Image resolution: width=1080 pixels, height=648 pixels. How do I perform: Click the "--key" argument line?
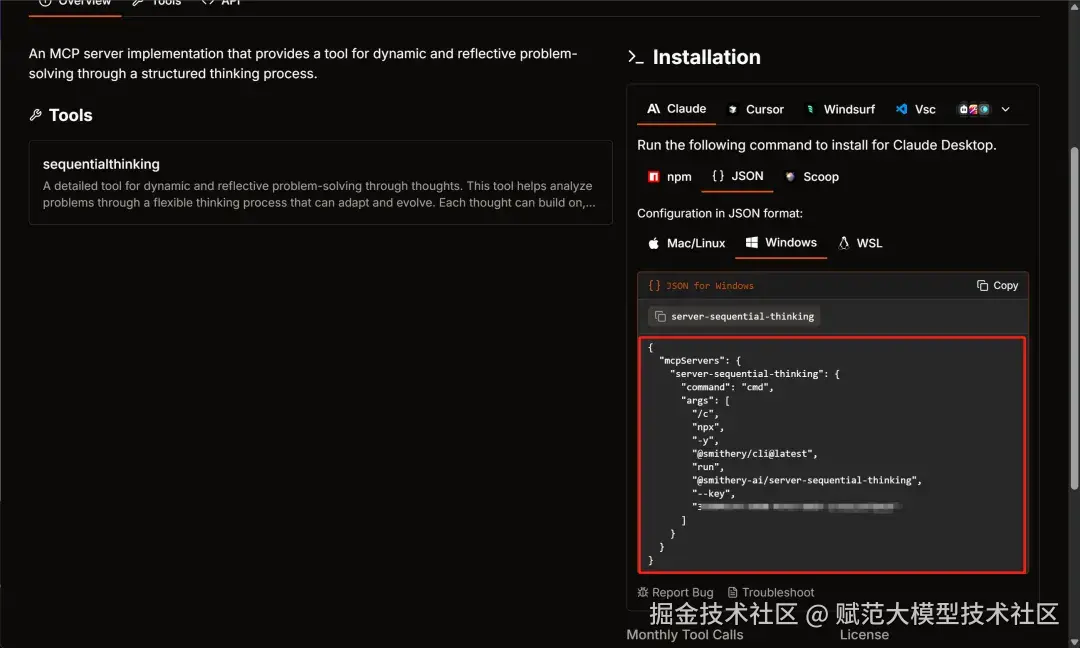coord(714,494)
